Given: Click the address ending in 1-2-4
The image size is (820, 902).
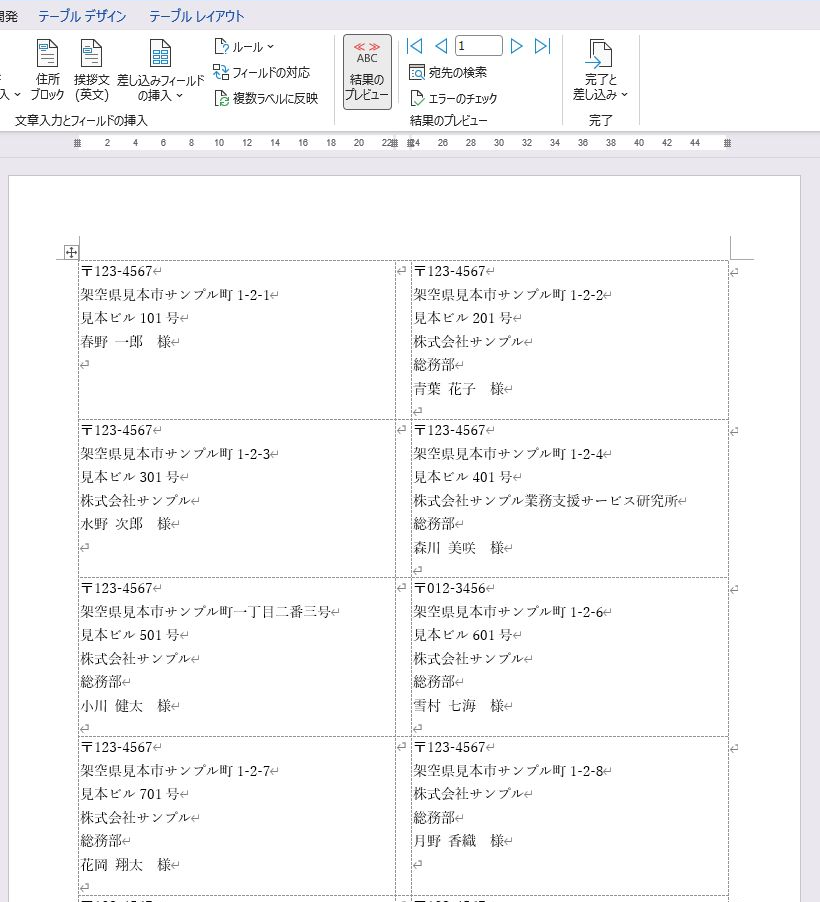Looking at the screenshot, I should pos(509,454).
